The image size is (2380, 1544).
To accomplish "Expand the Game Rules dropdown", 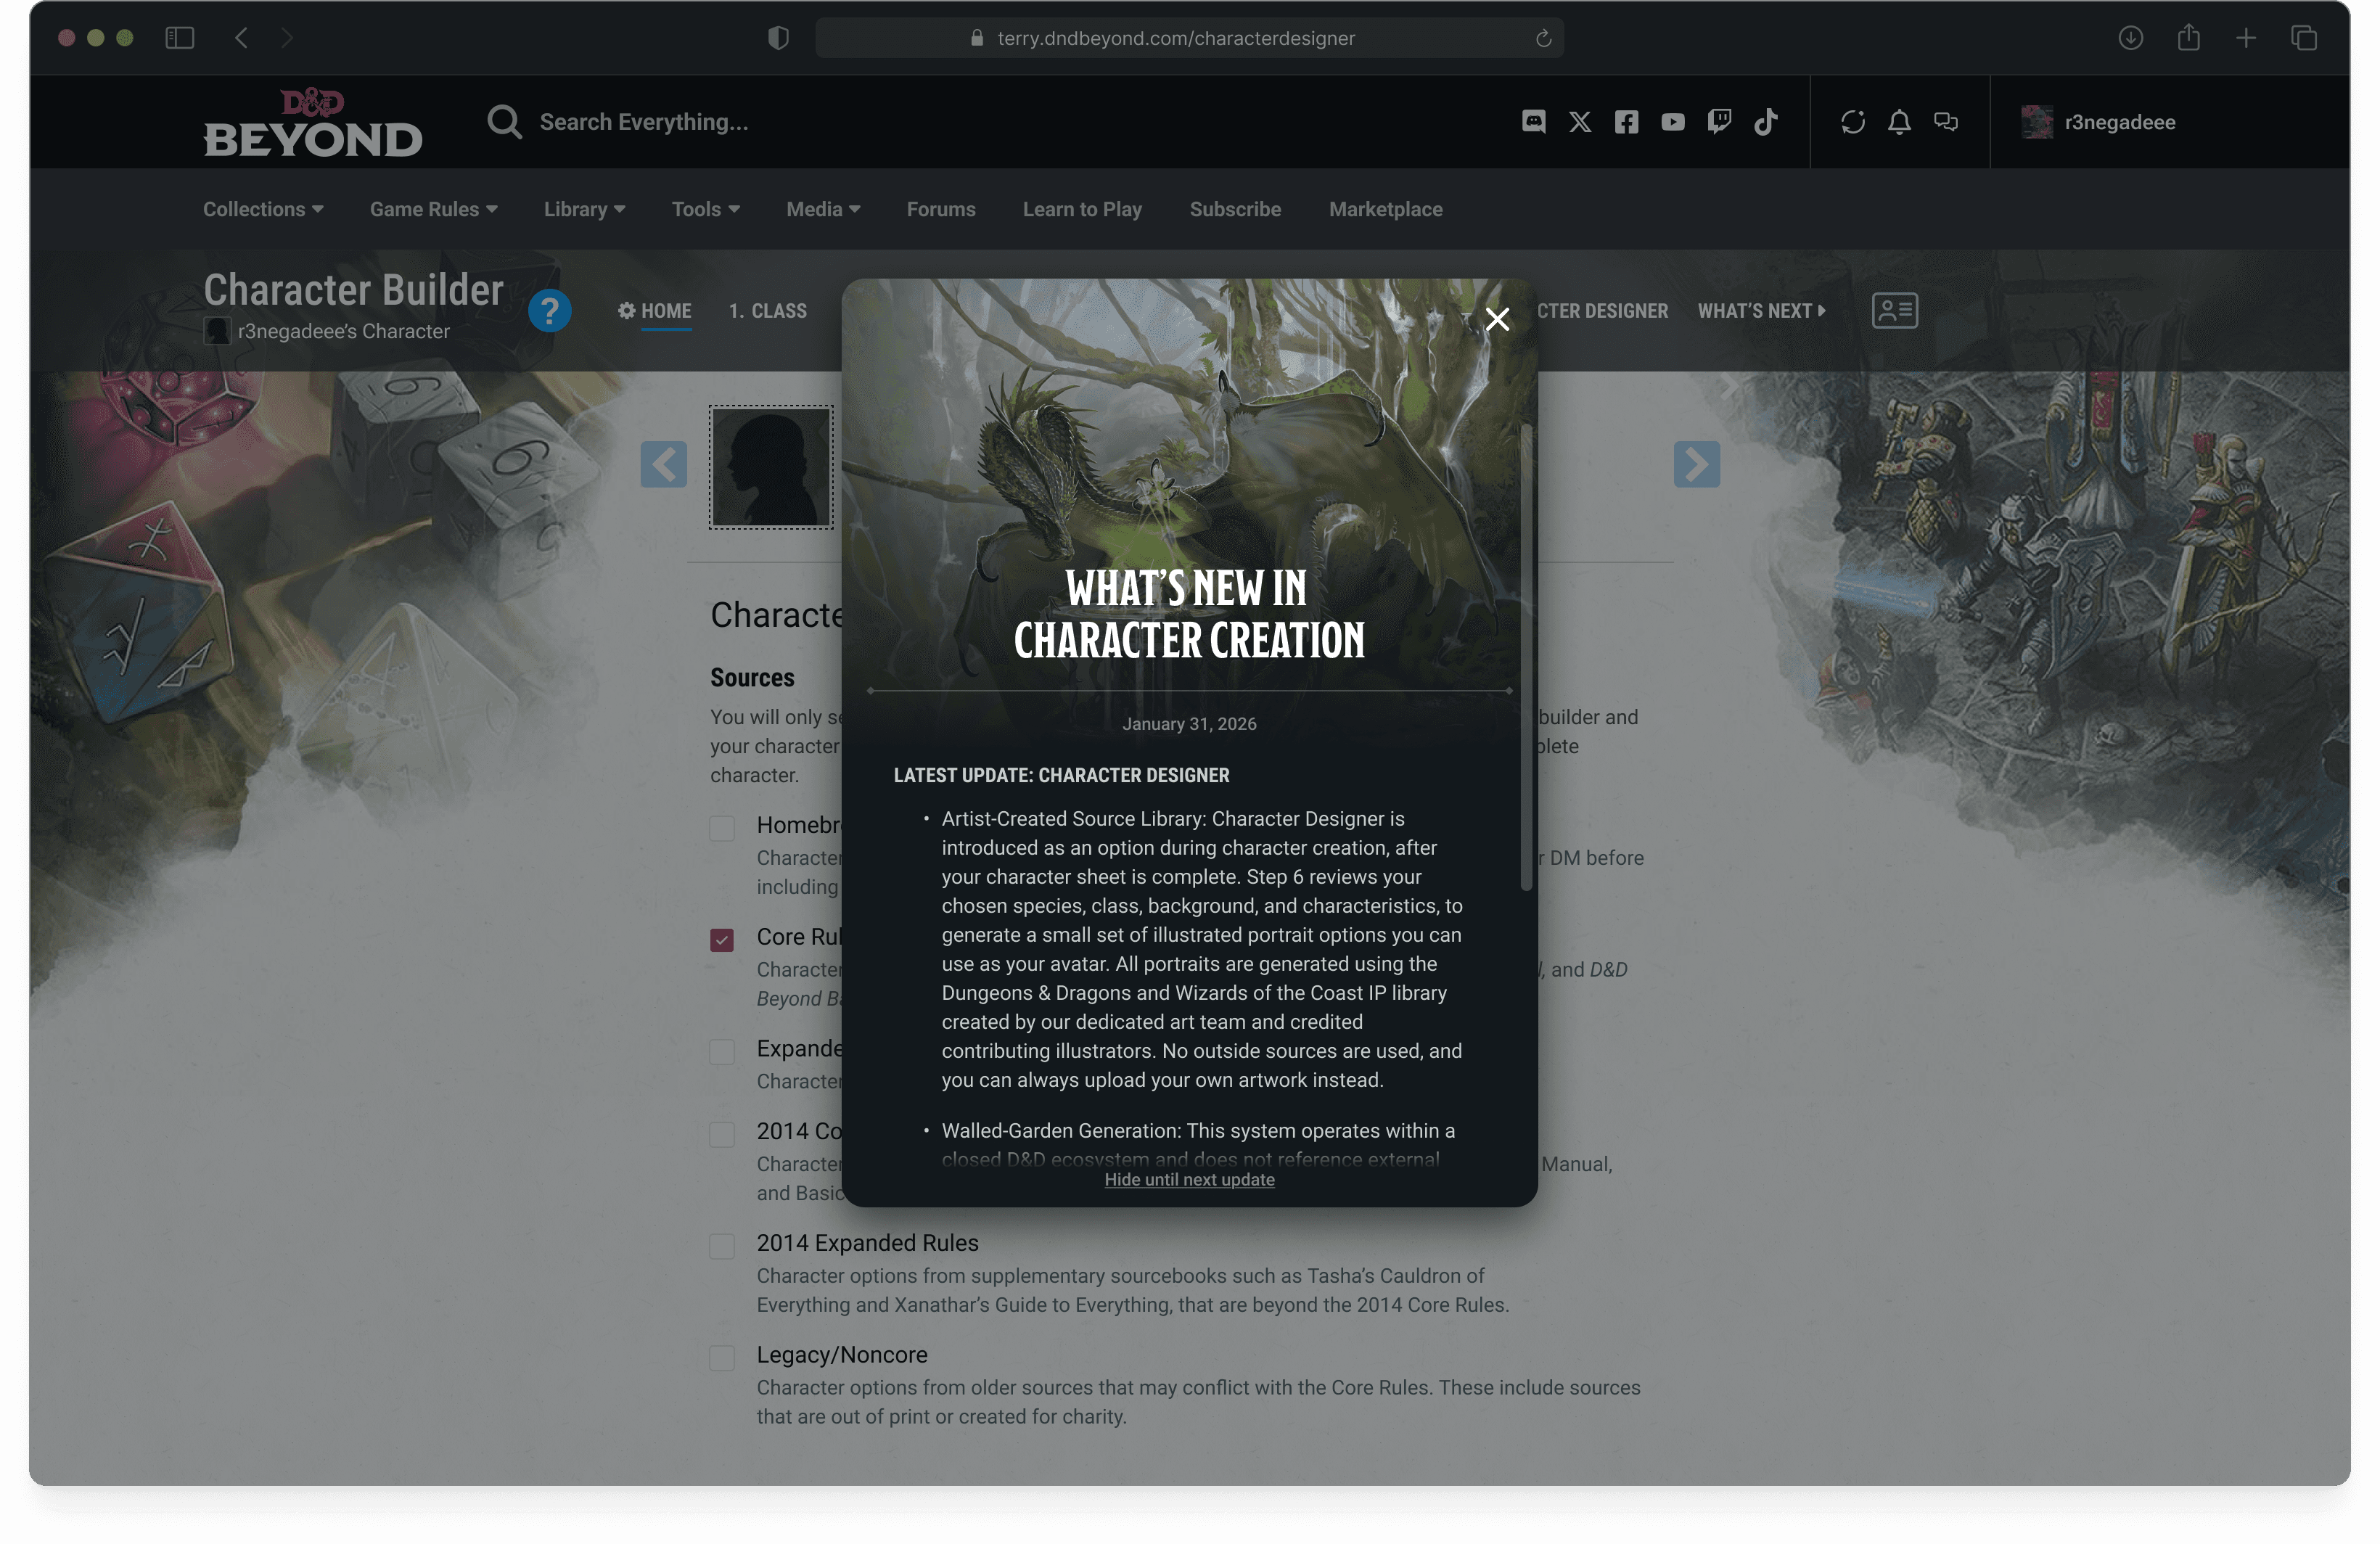I will click(433, 209).
